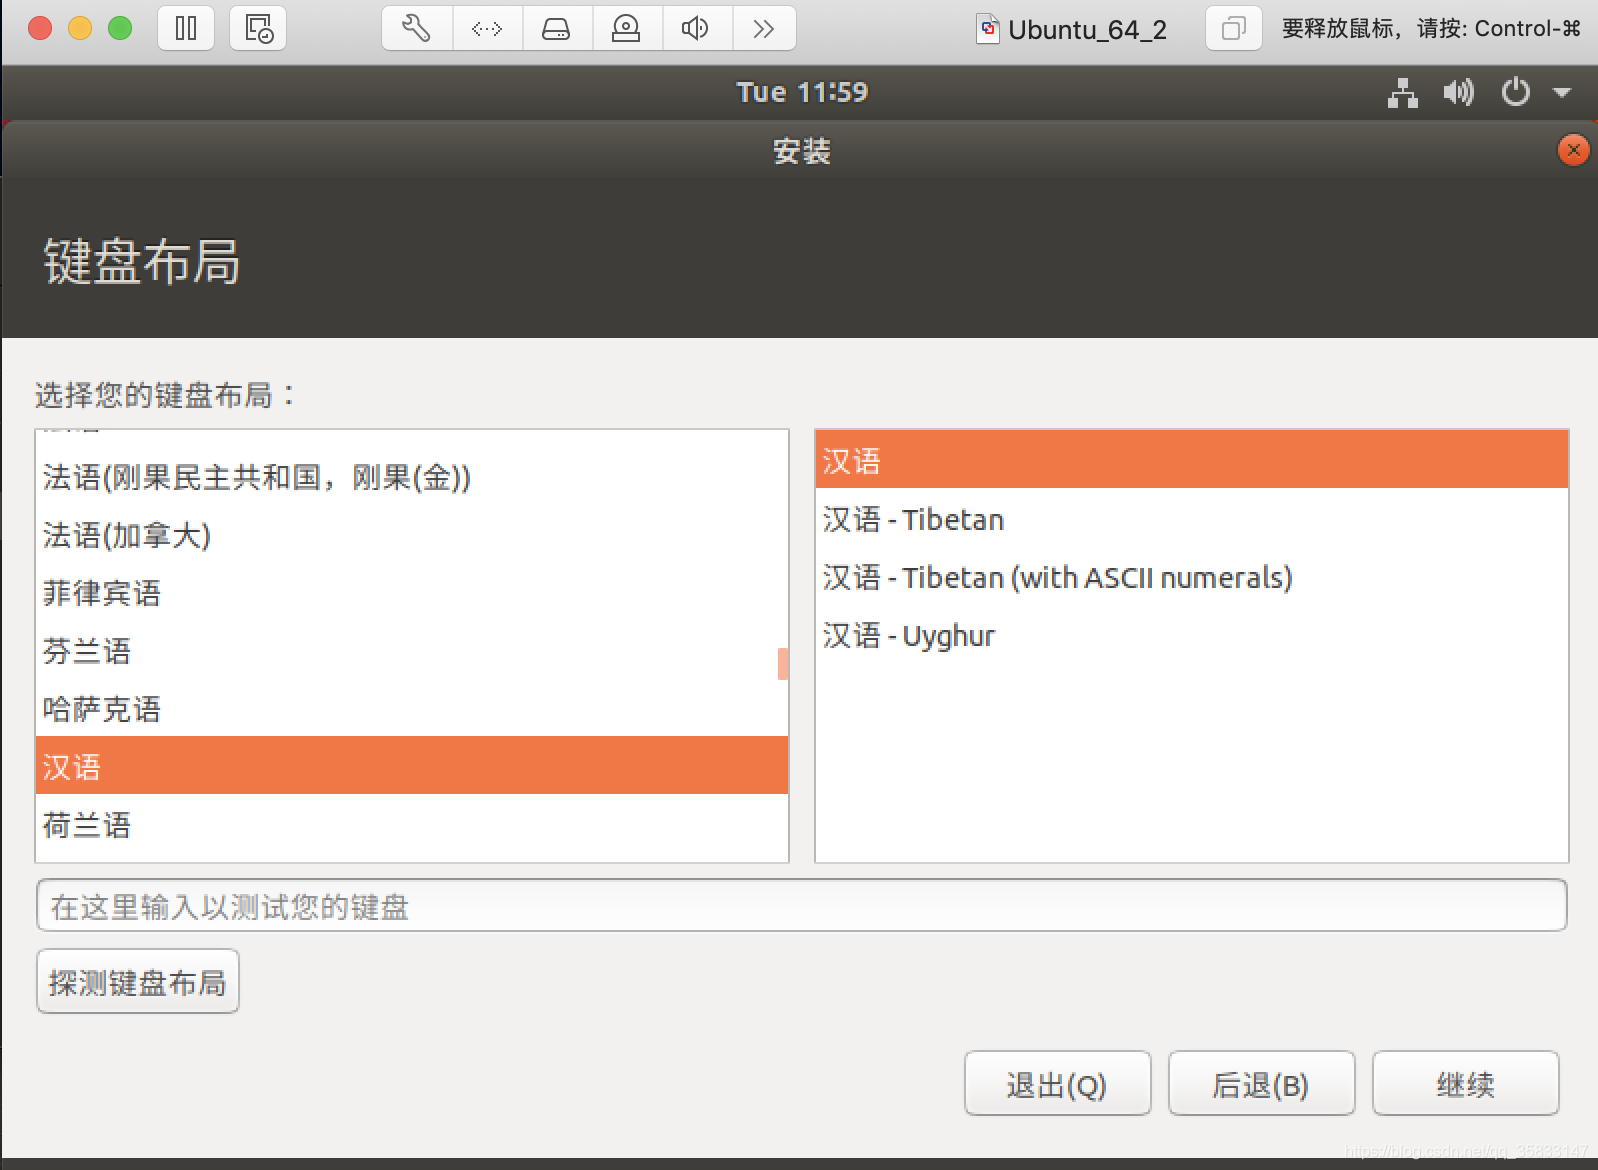Open the Tue 11:59 clock menu
Viewport: 1598px width, 1170px height.
pos(802,92)
